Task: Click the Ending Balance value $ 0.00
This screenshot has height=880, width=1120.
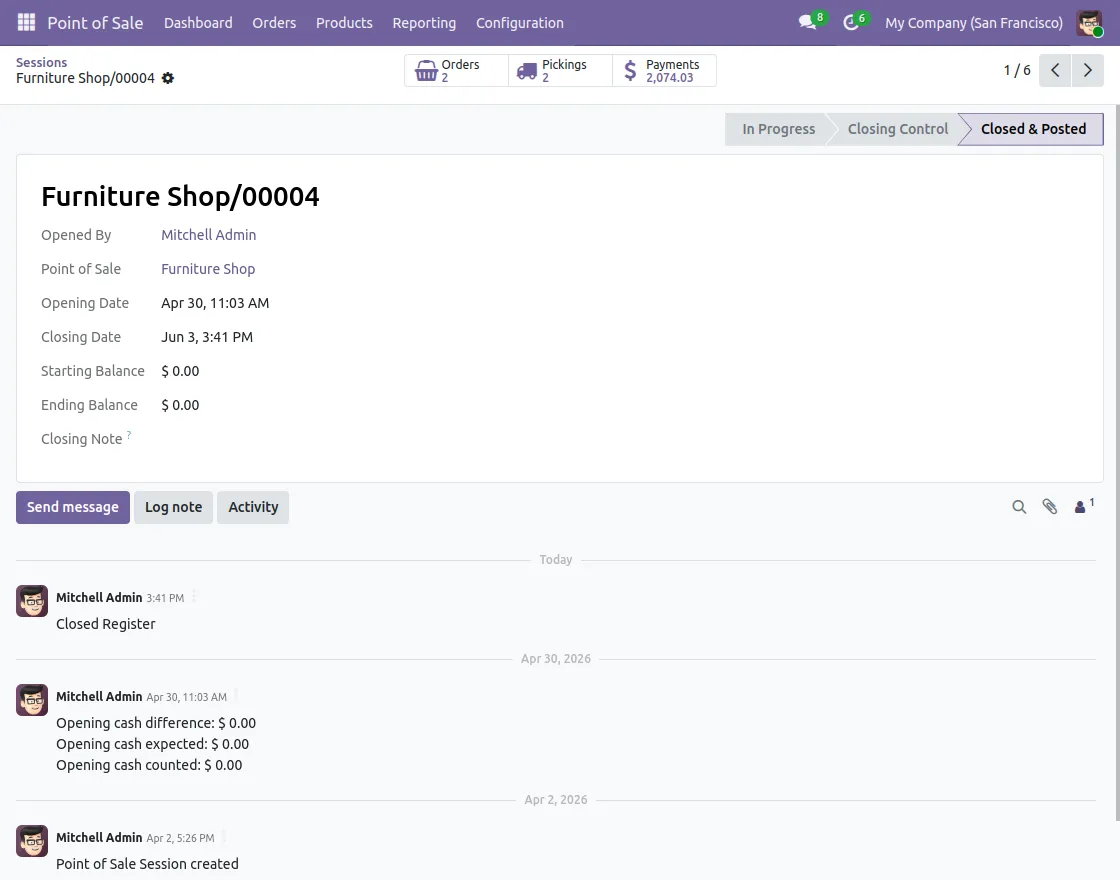Action: point(180,405)
